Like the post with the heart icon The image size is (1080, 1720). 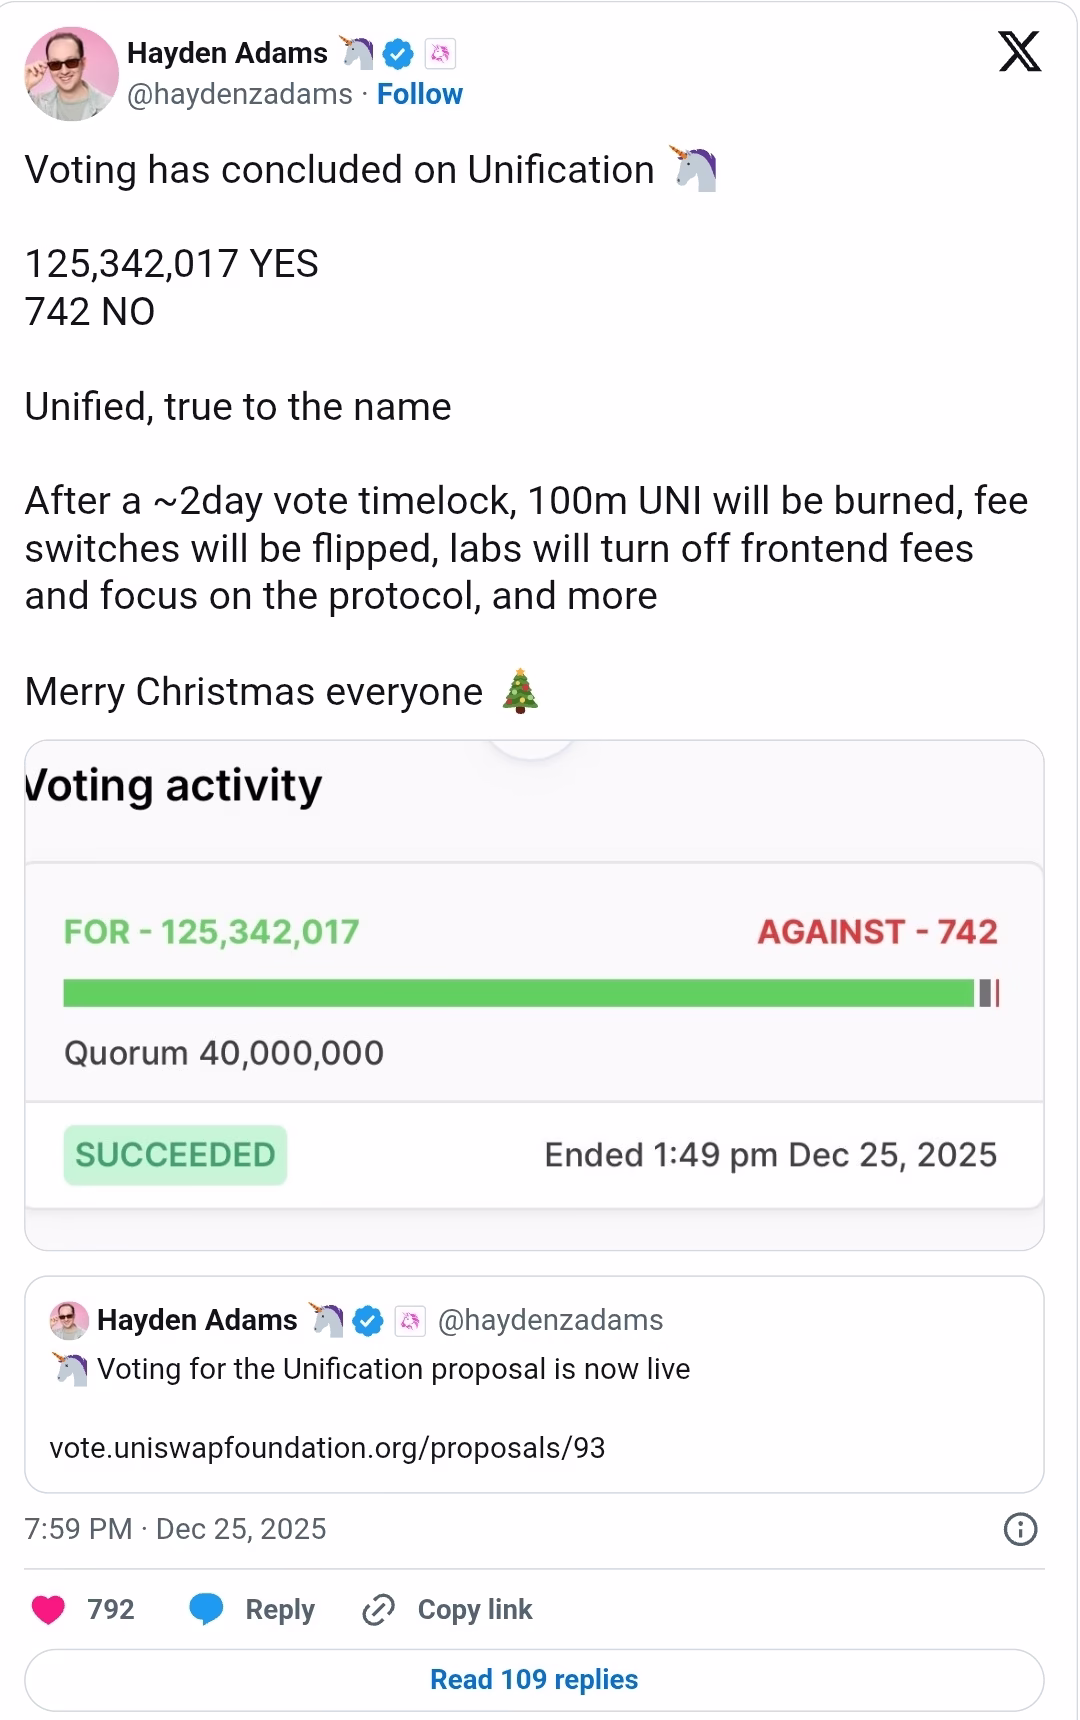(x=48, y=1609)
